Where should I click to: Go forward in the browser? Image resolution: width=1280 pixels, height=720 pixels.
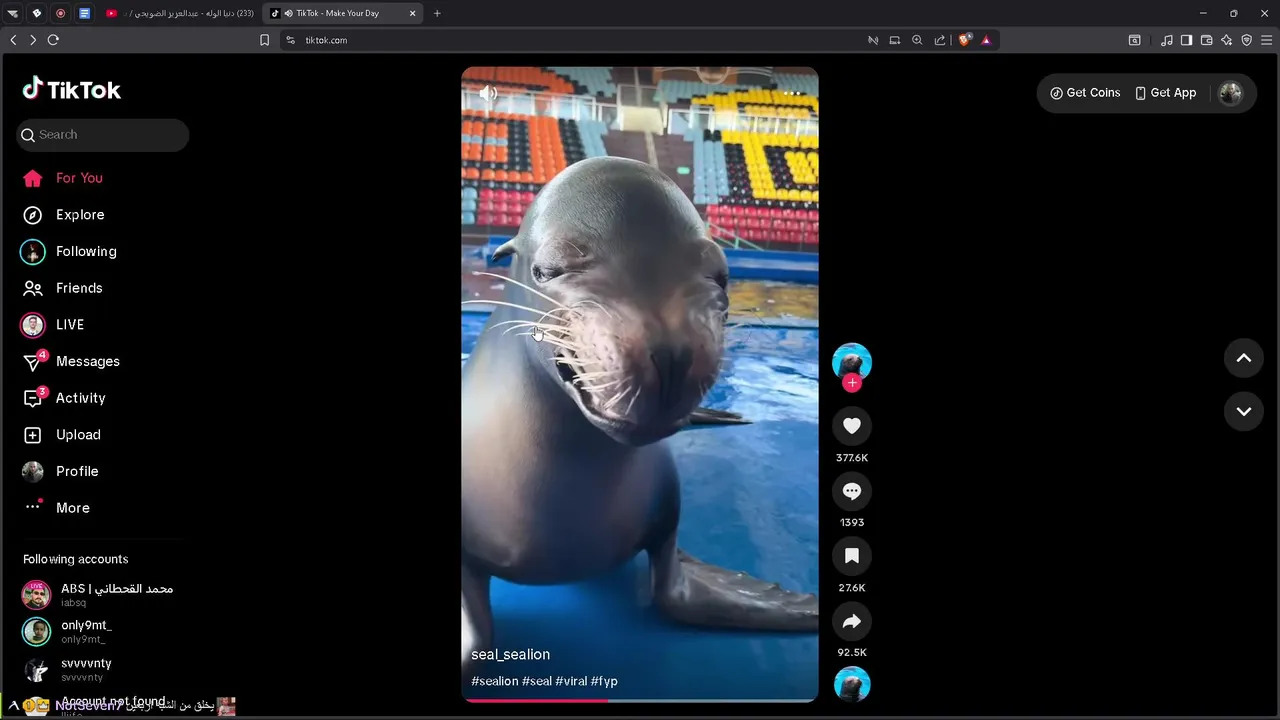[33, 40]
